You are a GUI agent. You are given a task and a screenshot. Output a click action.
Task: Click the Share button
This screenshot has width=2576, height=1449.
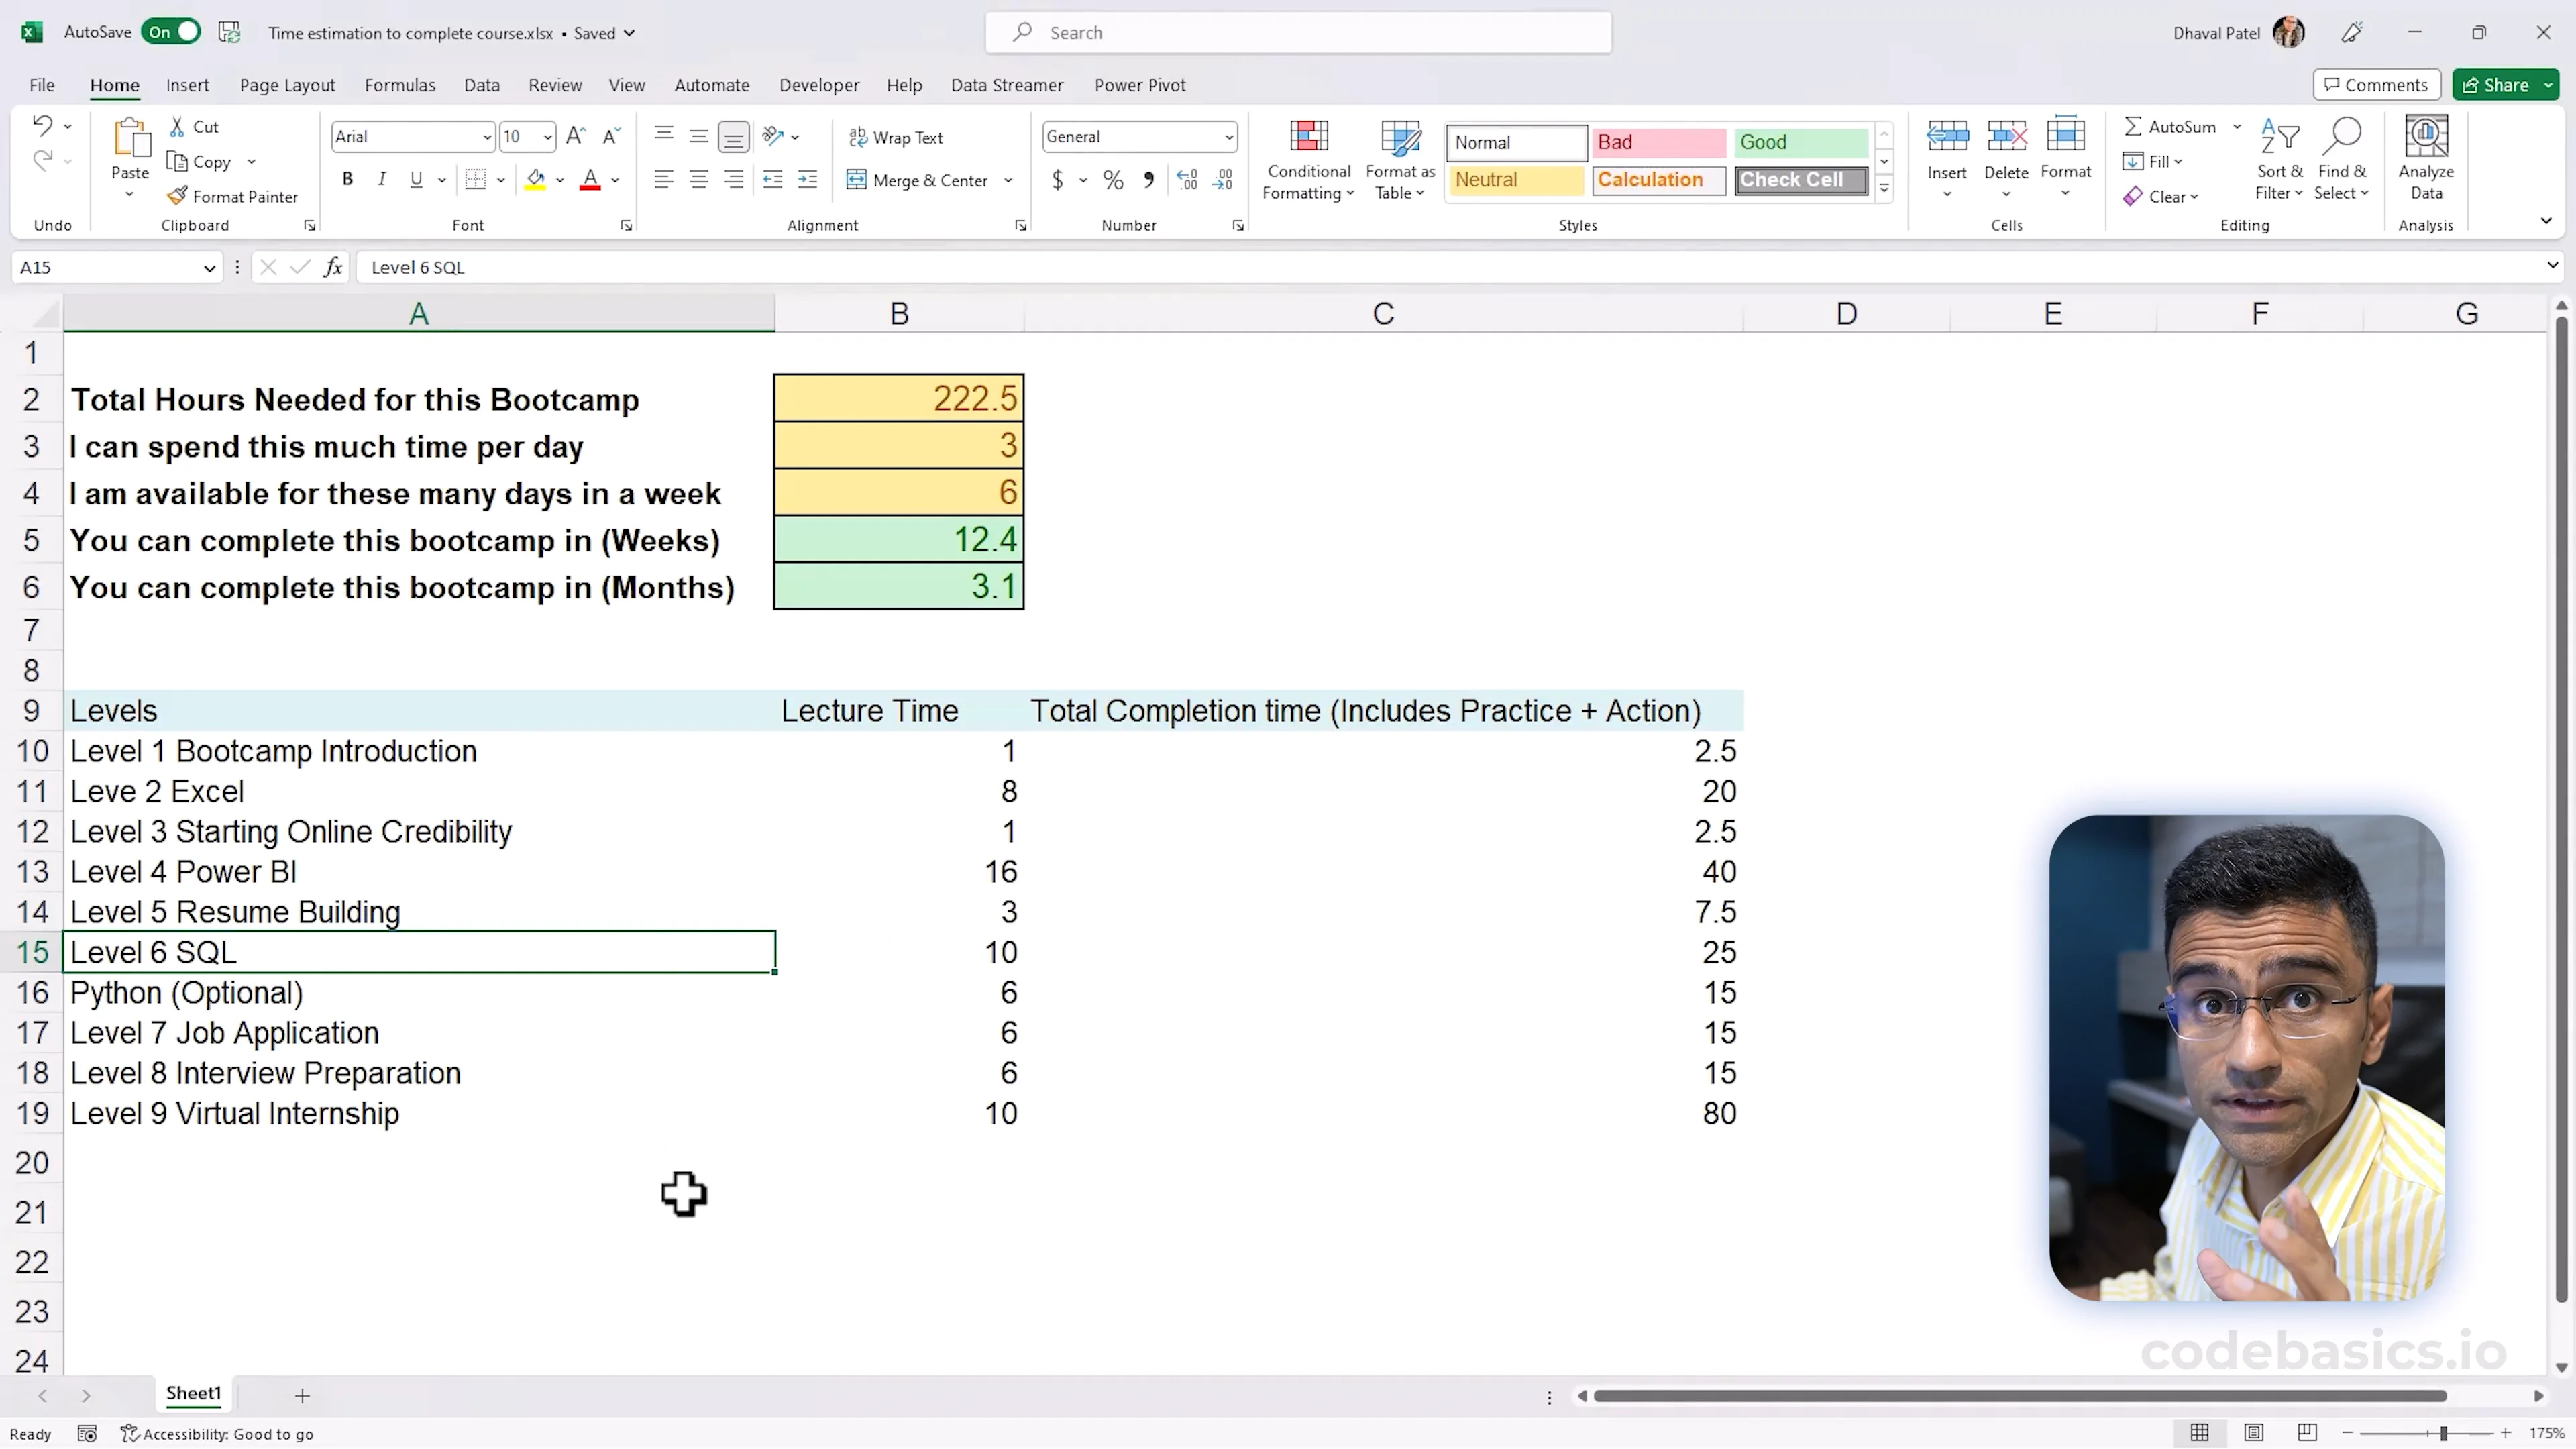pos(2495,85)
